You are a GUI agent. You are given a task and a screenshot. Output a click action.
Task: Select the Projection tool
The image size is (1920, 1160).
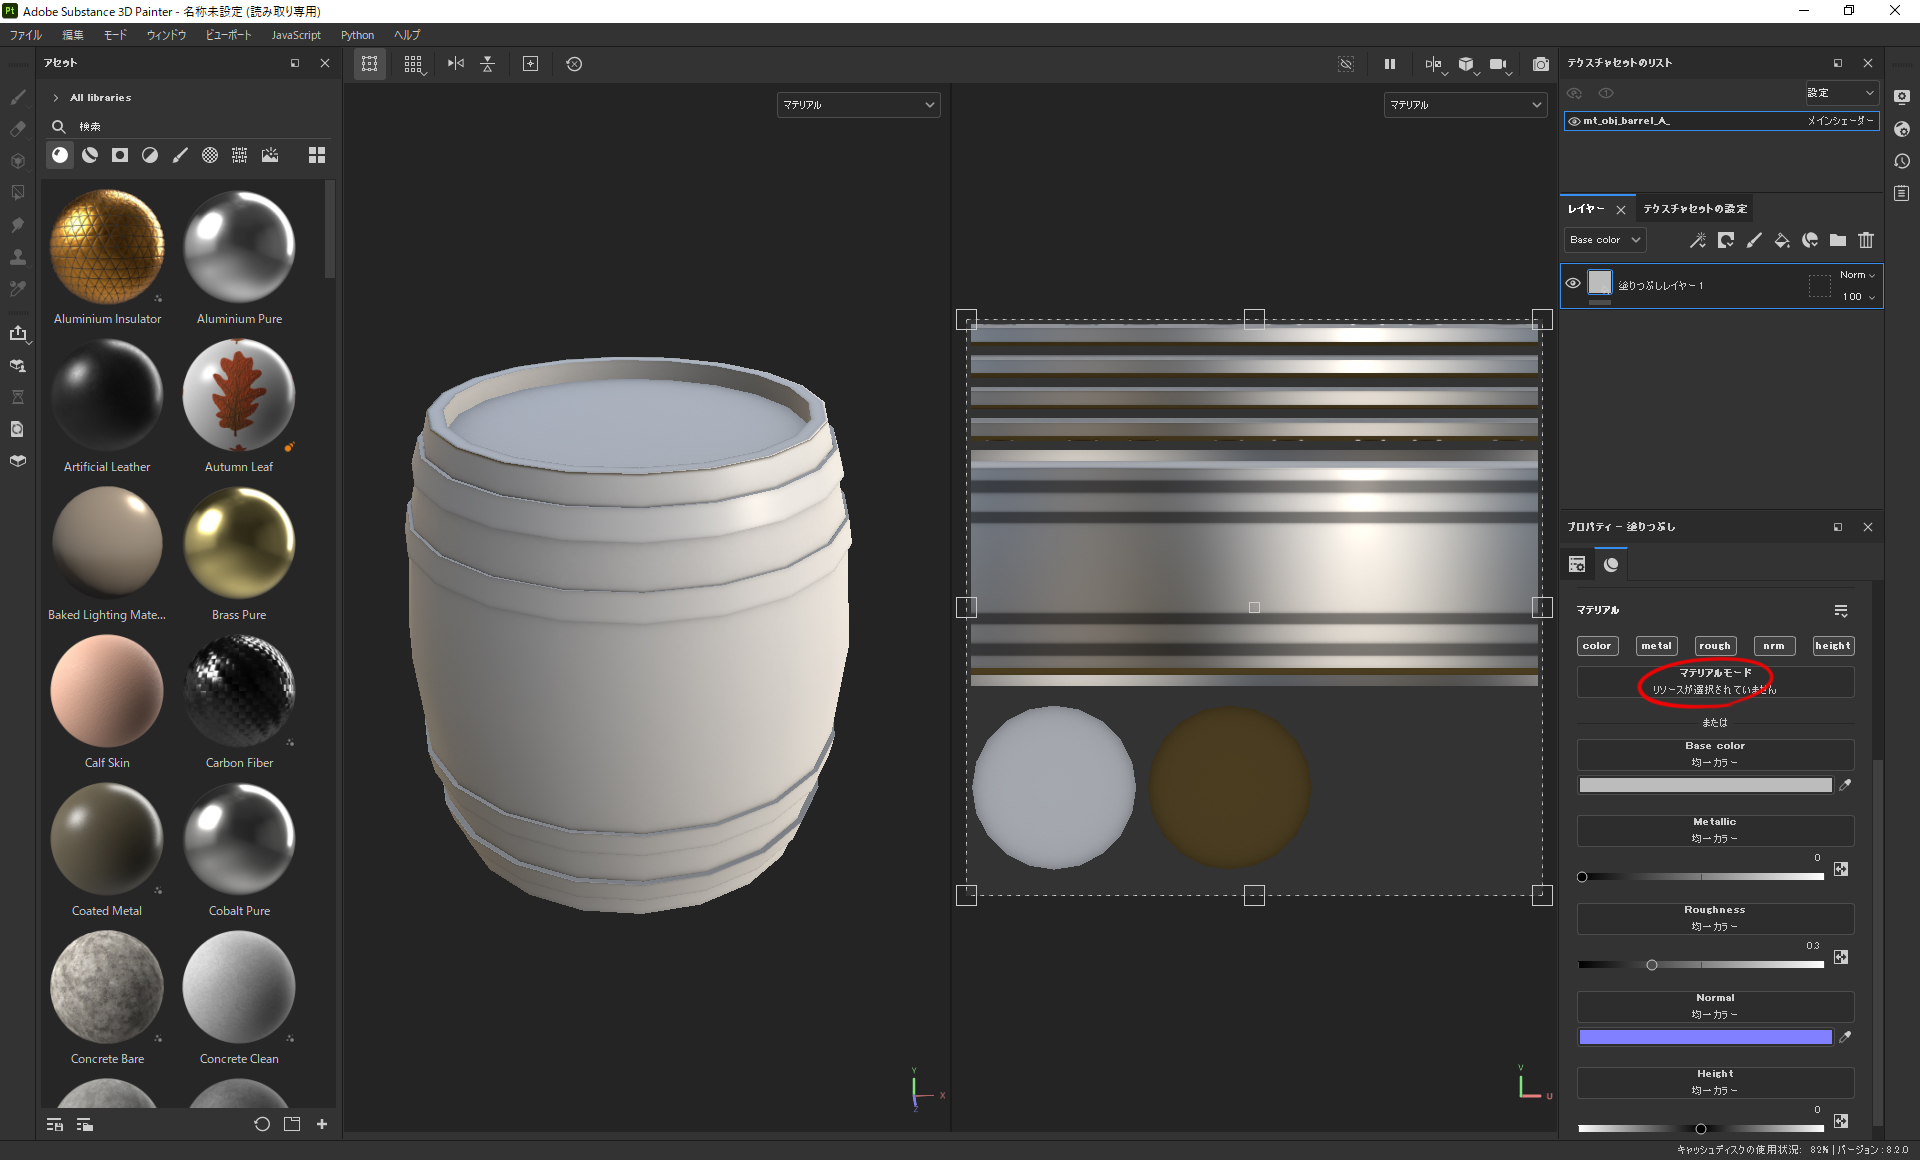tap(18, 161)
